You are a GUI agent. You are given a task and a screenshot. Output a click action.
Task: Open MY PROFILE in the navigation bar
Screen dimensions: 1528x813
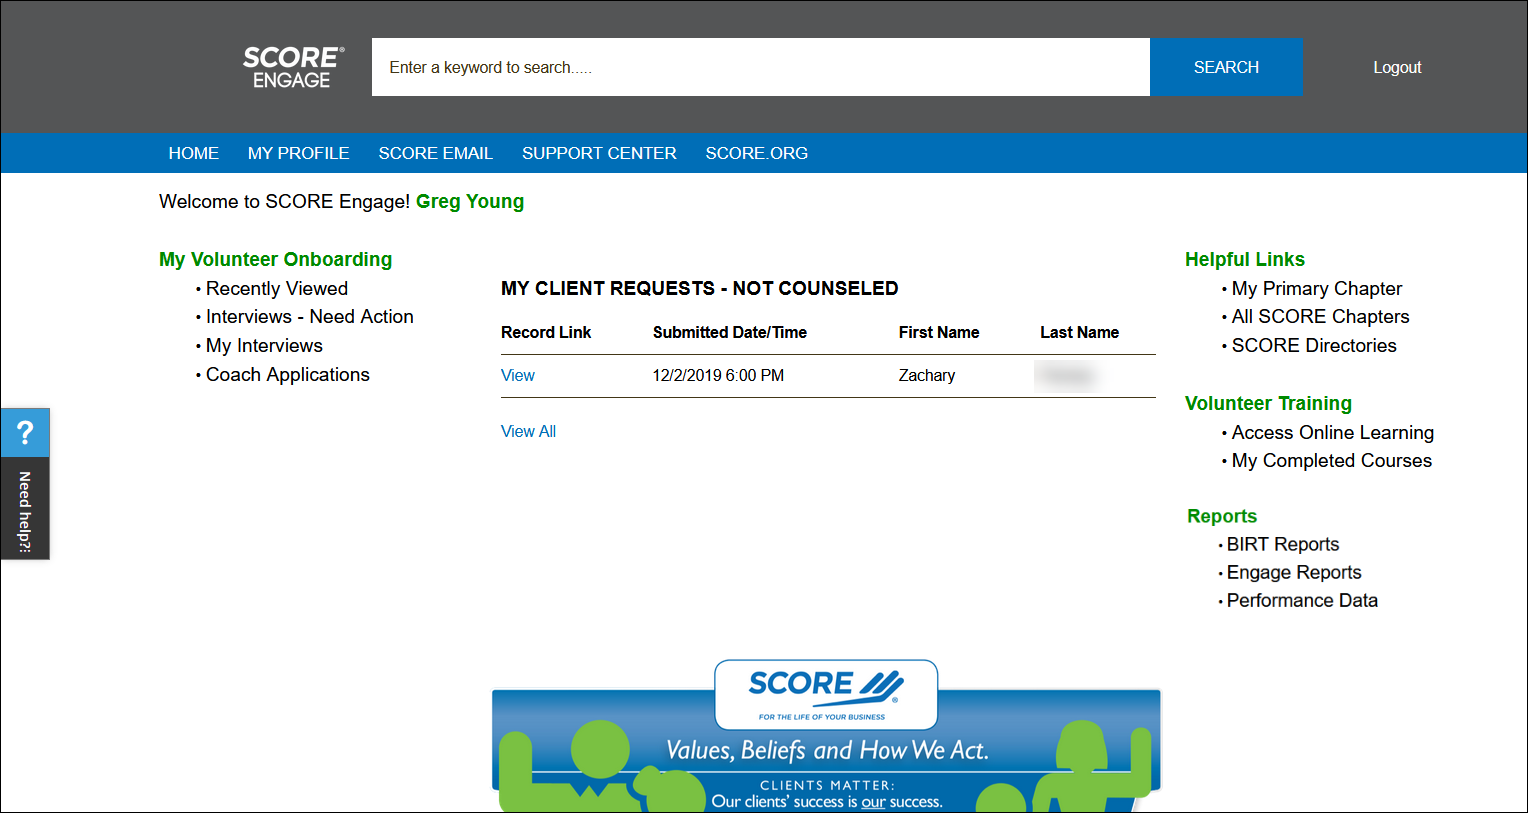point(298,153)
